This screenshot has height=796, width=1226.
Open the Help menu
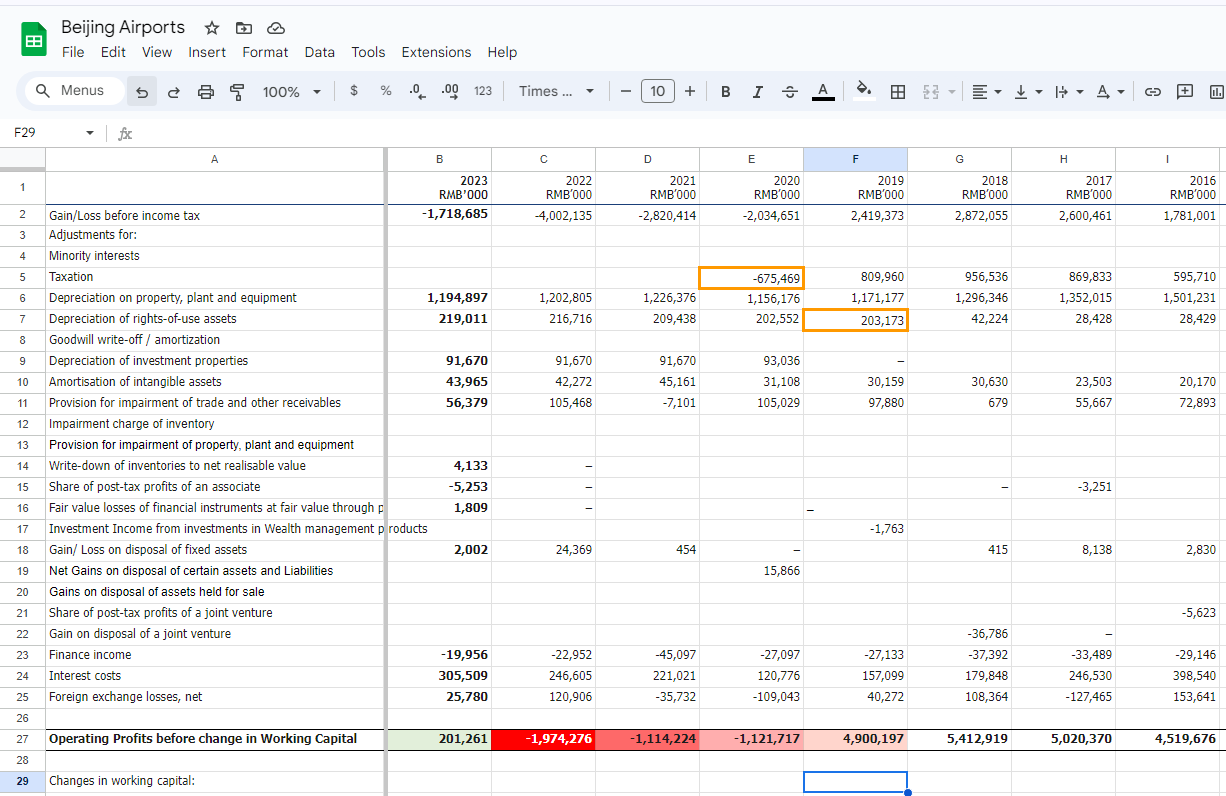click(502, 52)
